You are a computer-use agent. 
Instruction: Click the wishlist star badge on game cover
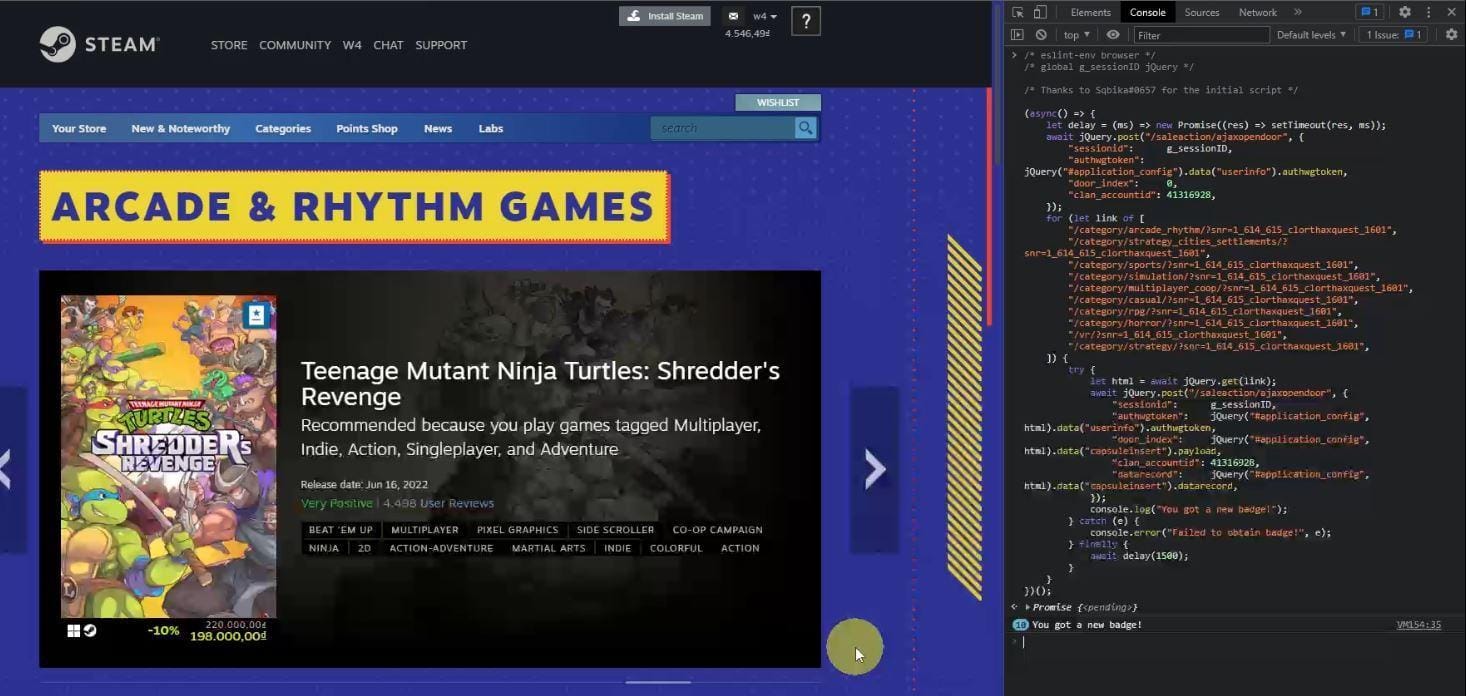pyautogui.click(x=256, y=314)
